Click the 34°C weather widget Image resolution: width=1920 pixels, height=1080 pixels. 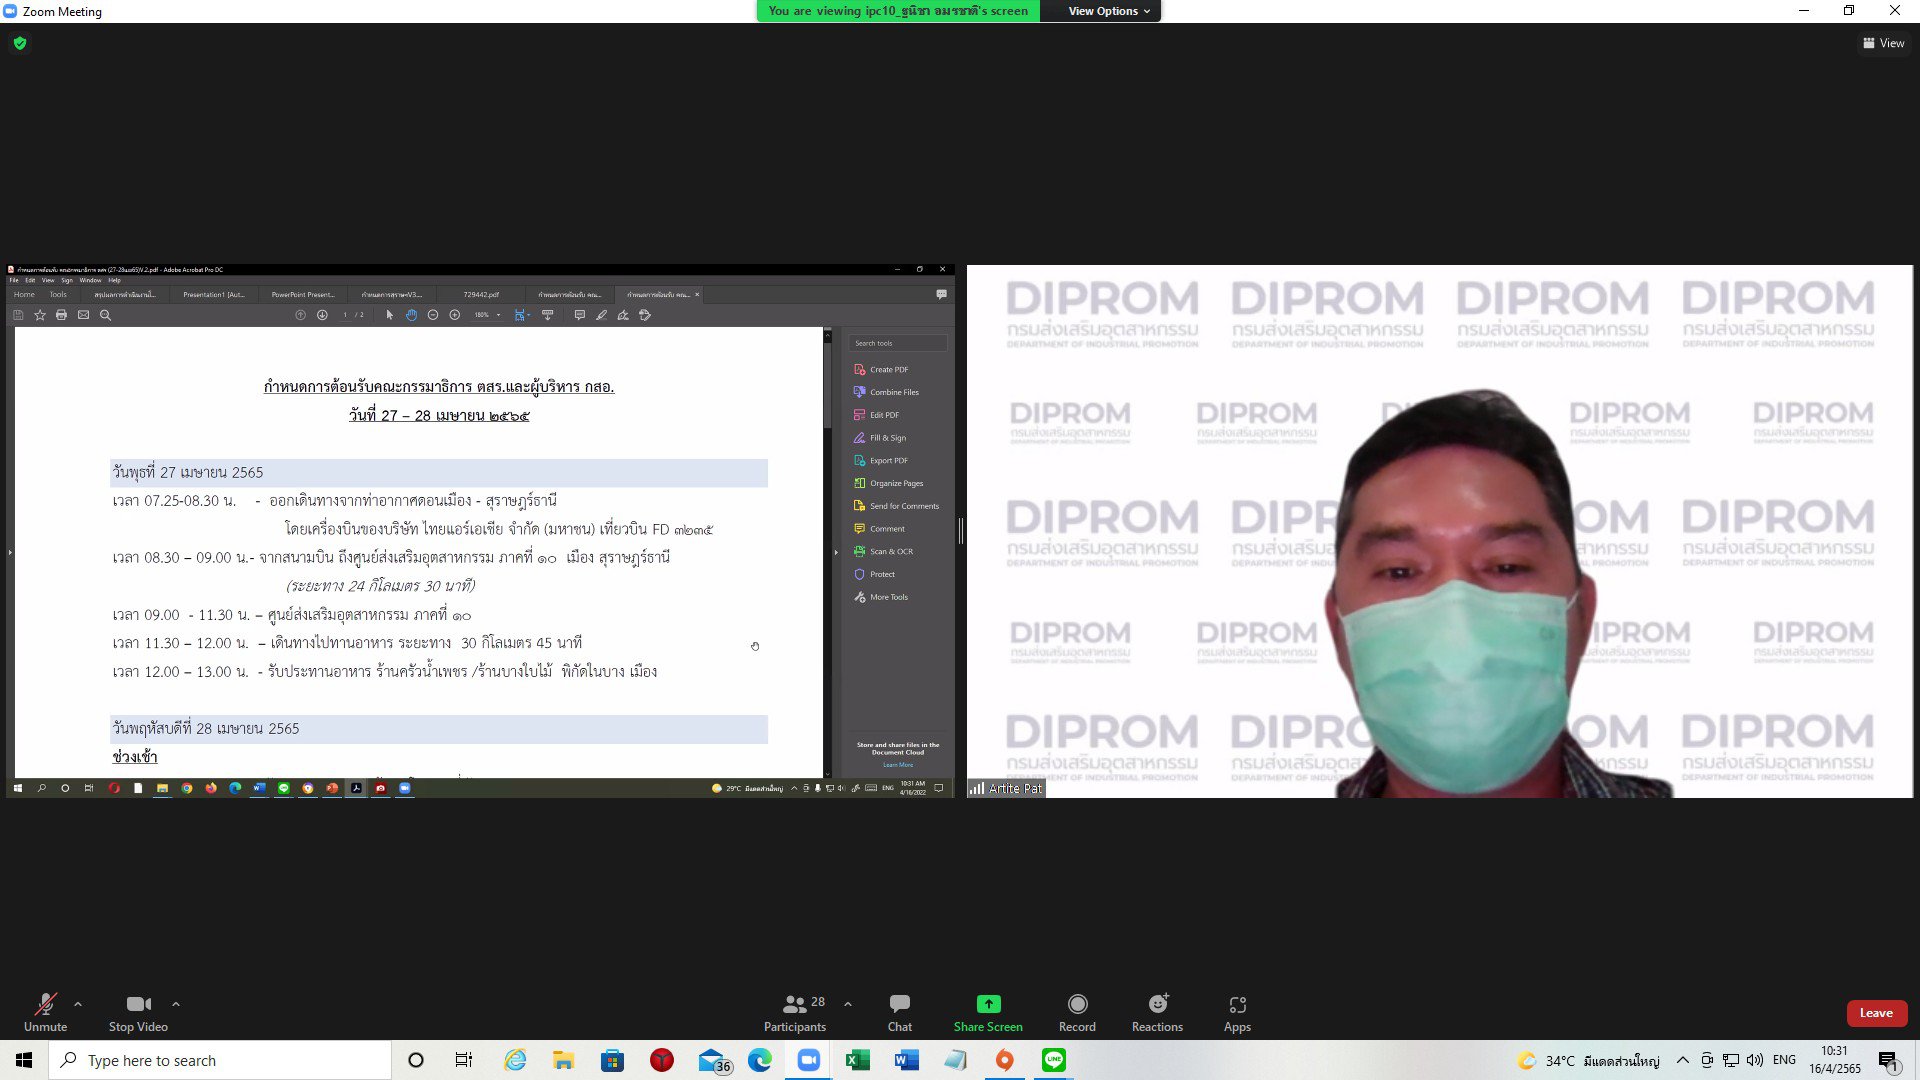coord(1588,1060)
